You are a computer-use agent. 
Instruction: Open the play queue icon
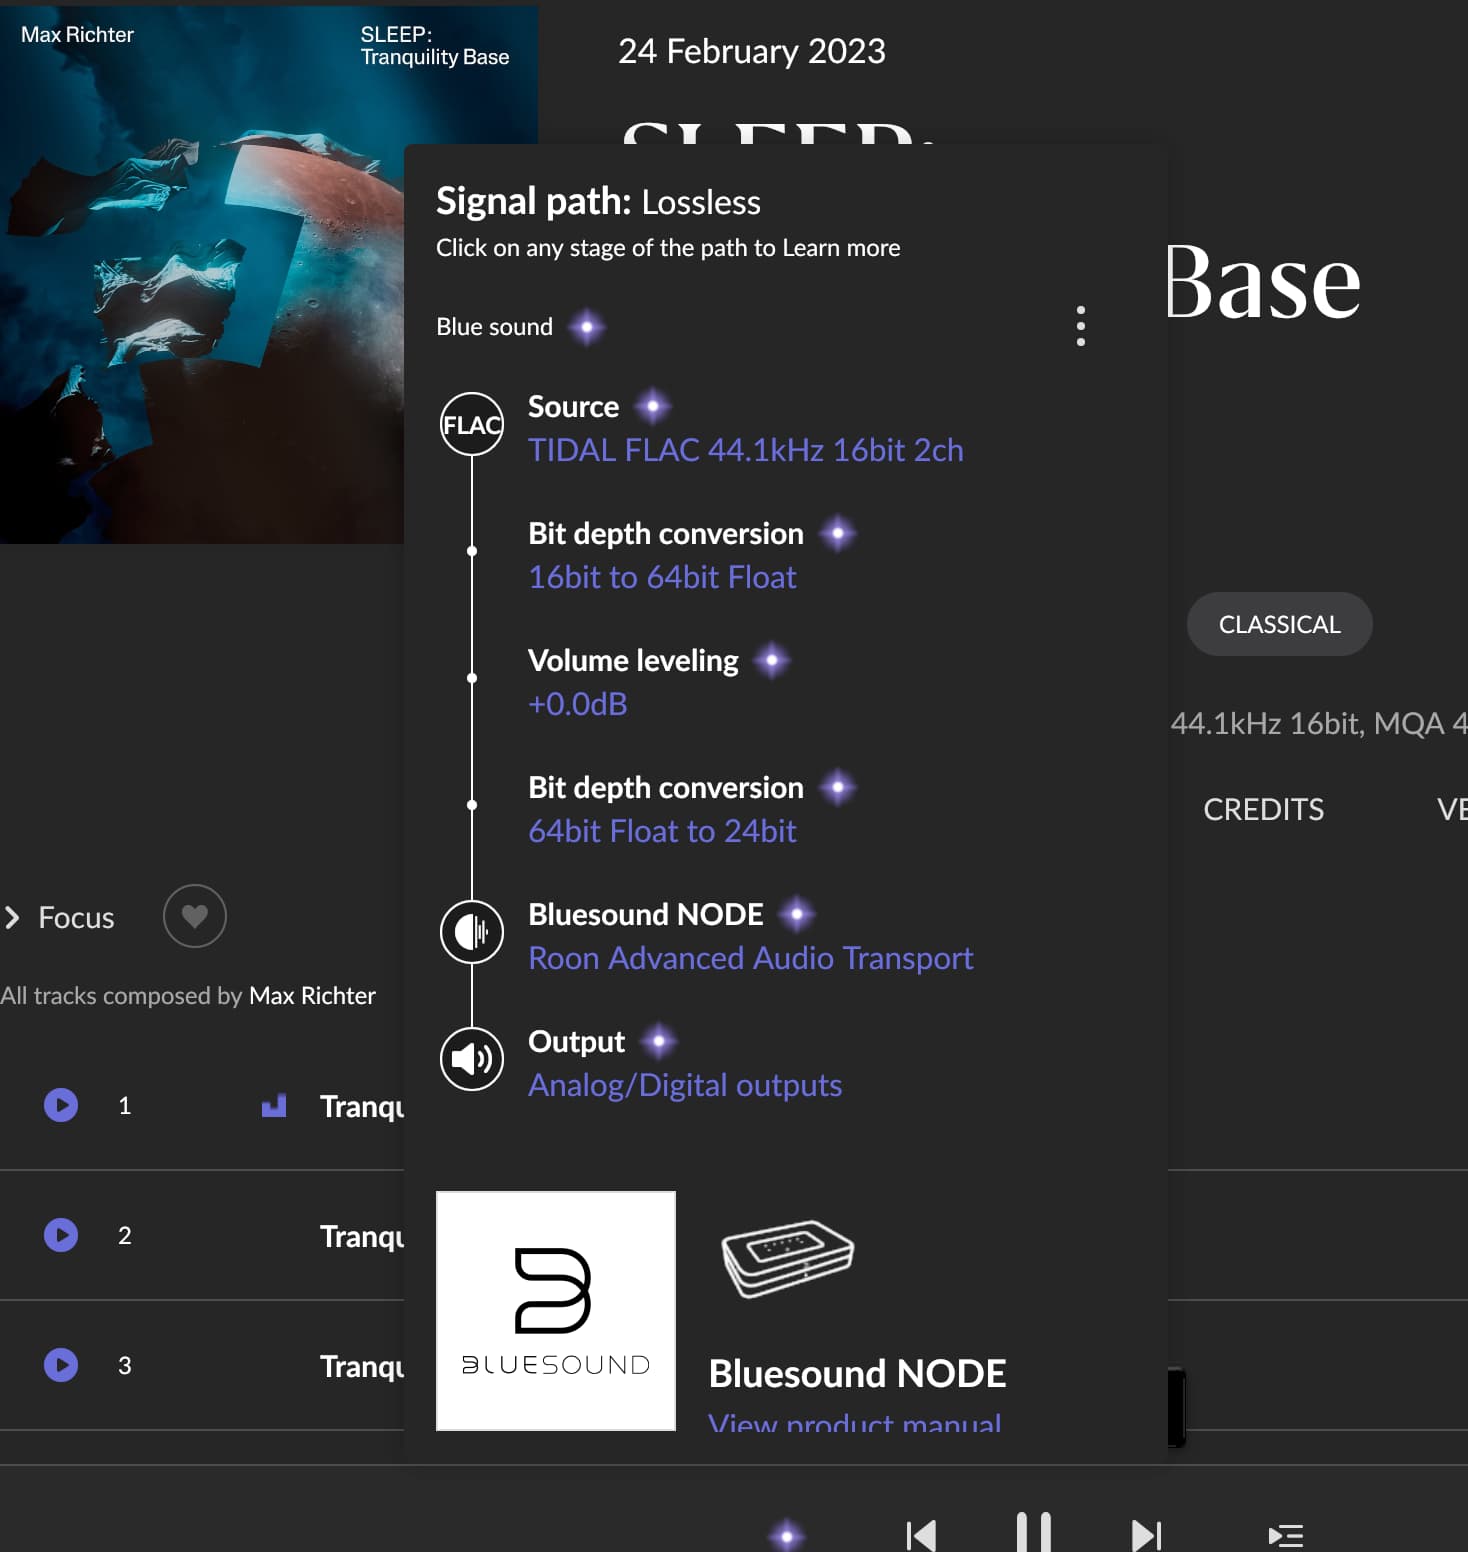(x=1285, y=1535)
